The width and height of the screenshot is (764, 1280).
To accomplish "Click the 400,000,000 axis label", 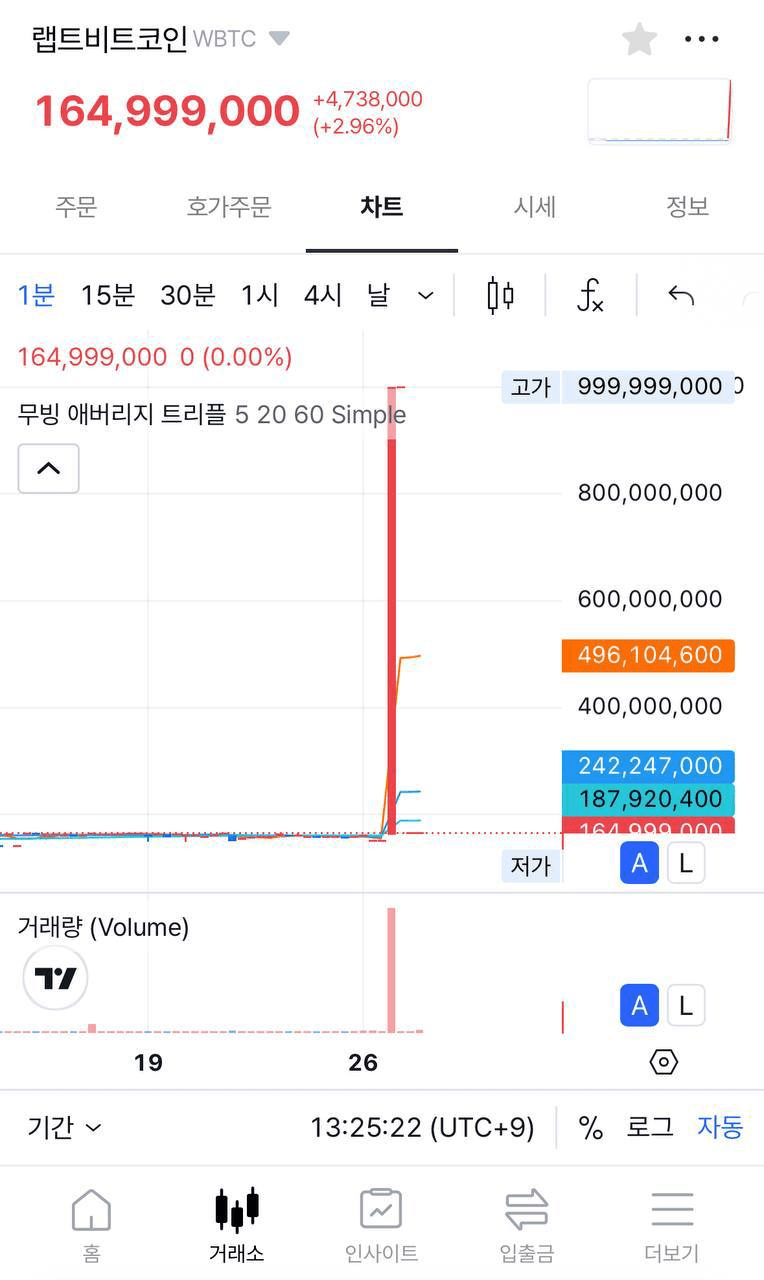I will point(650,706).
